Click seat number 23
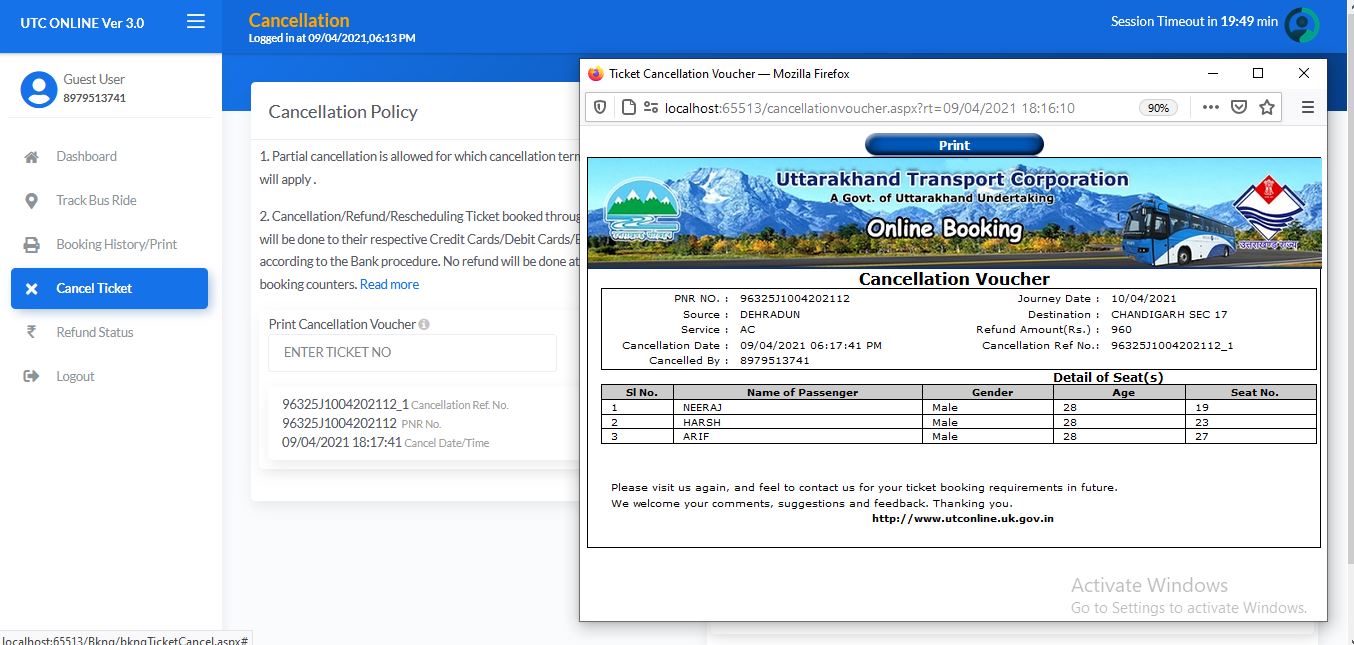The image size is (1354, 645). 1202,422
